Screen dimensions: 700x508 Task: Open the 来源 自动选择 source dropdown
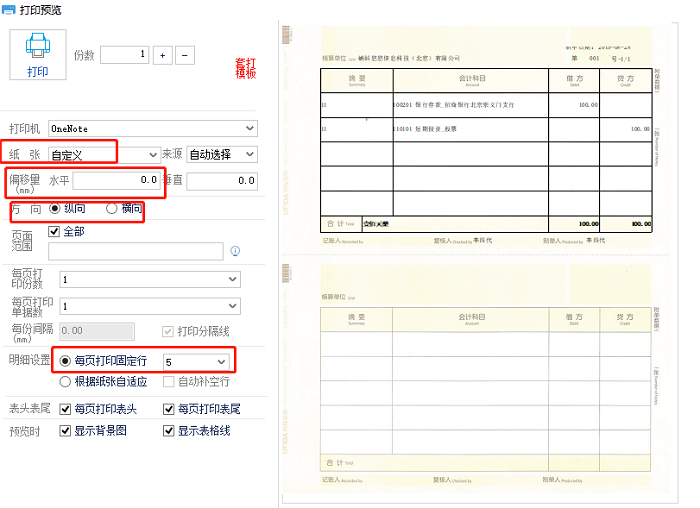222,154
